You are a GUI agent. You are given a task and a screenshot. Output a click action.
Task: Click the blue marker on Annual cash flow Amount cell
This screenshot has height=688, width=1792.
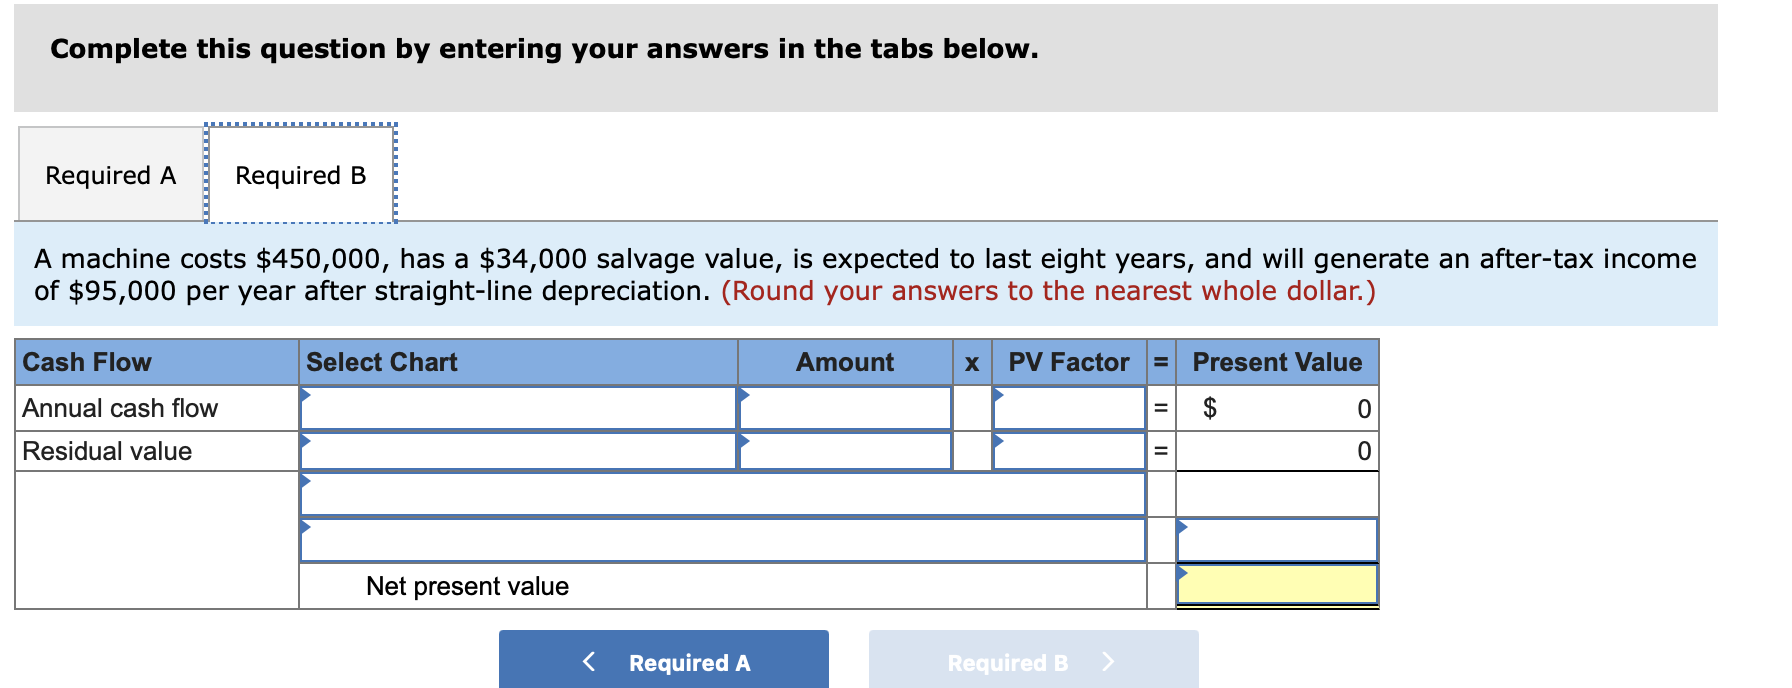point(742,394)
